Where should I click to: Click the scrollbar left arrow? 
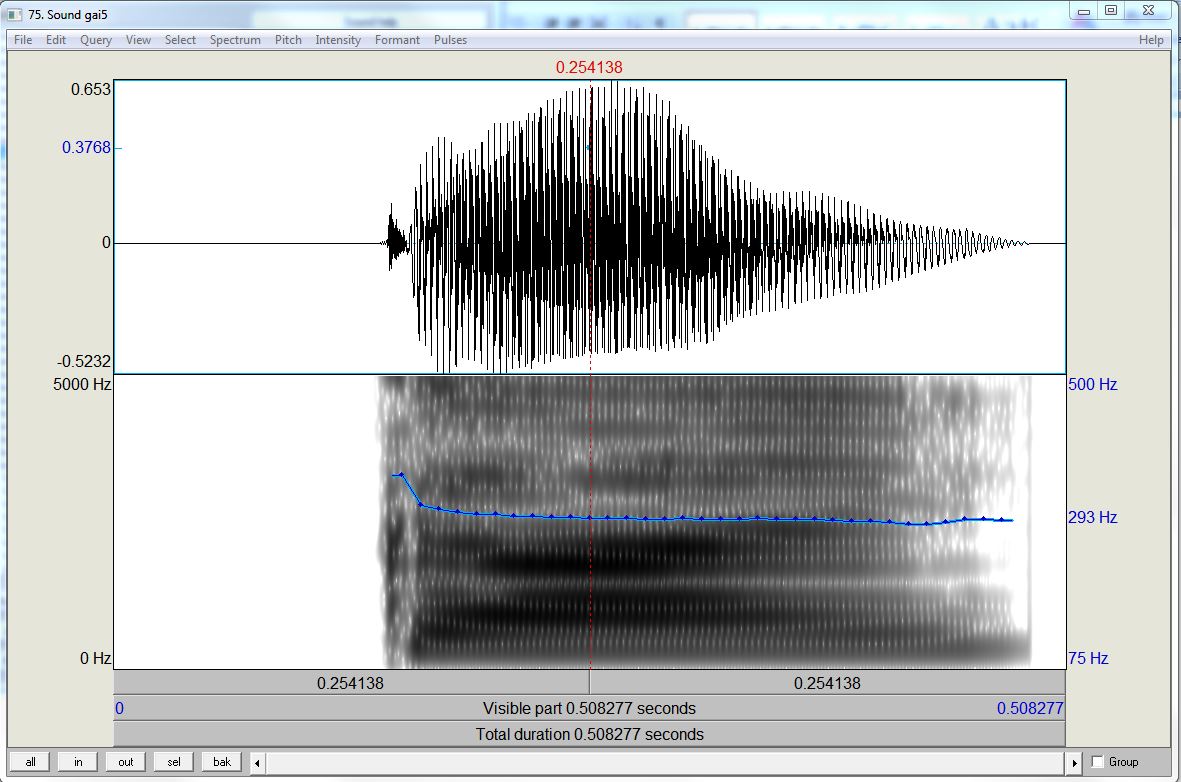258,763
